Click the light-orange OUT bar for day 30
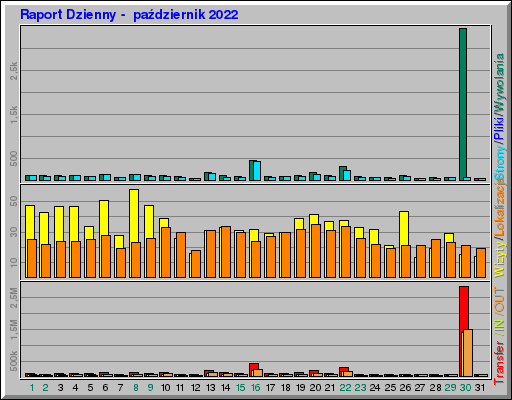Viewport: 512px width, 400px height. [x=468, y=353]
